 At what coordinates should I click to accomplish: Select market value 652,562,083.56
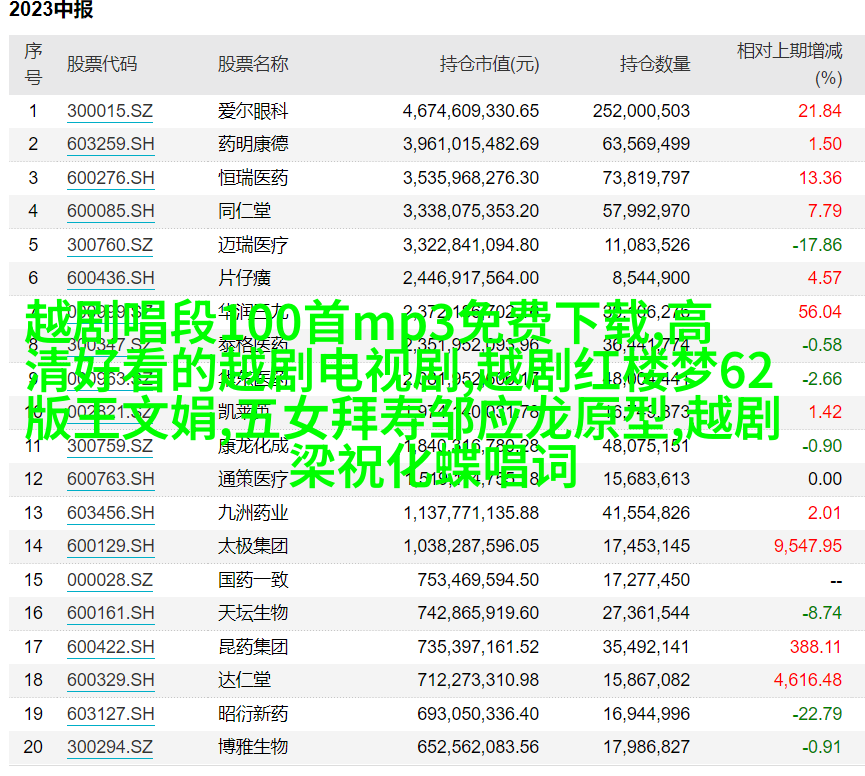pos(478,747)
